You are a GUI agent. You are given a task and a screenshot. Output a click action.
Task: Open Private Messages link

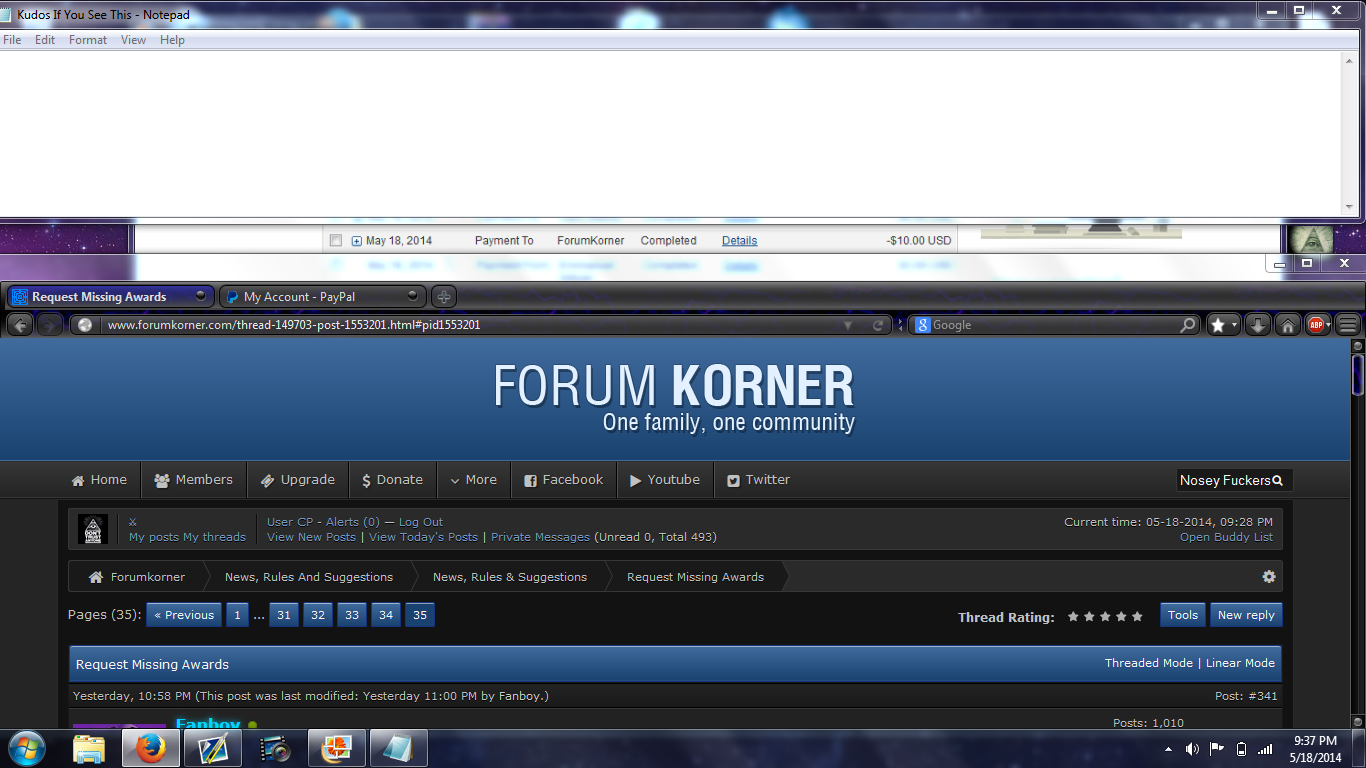541,537
